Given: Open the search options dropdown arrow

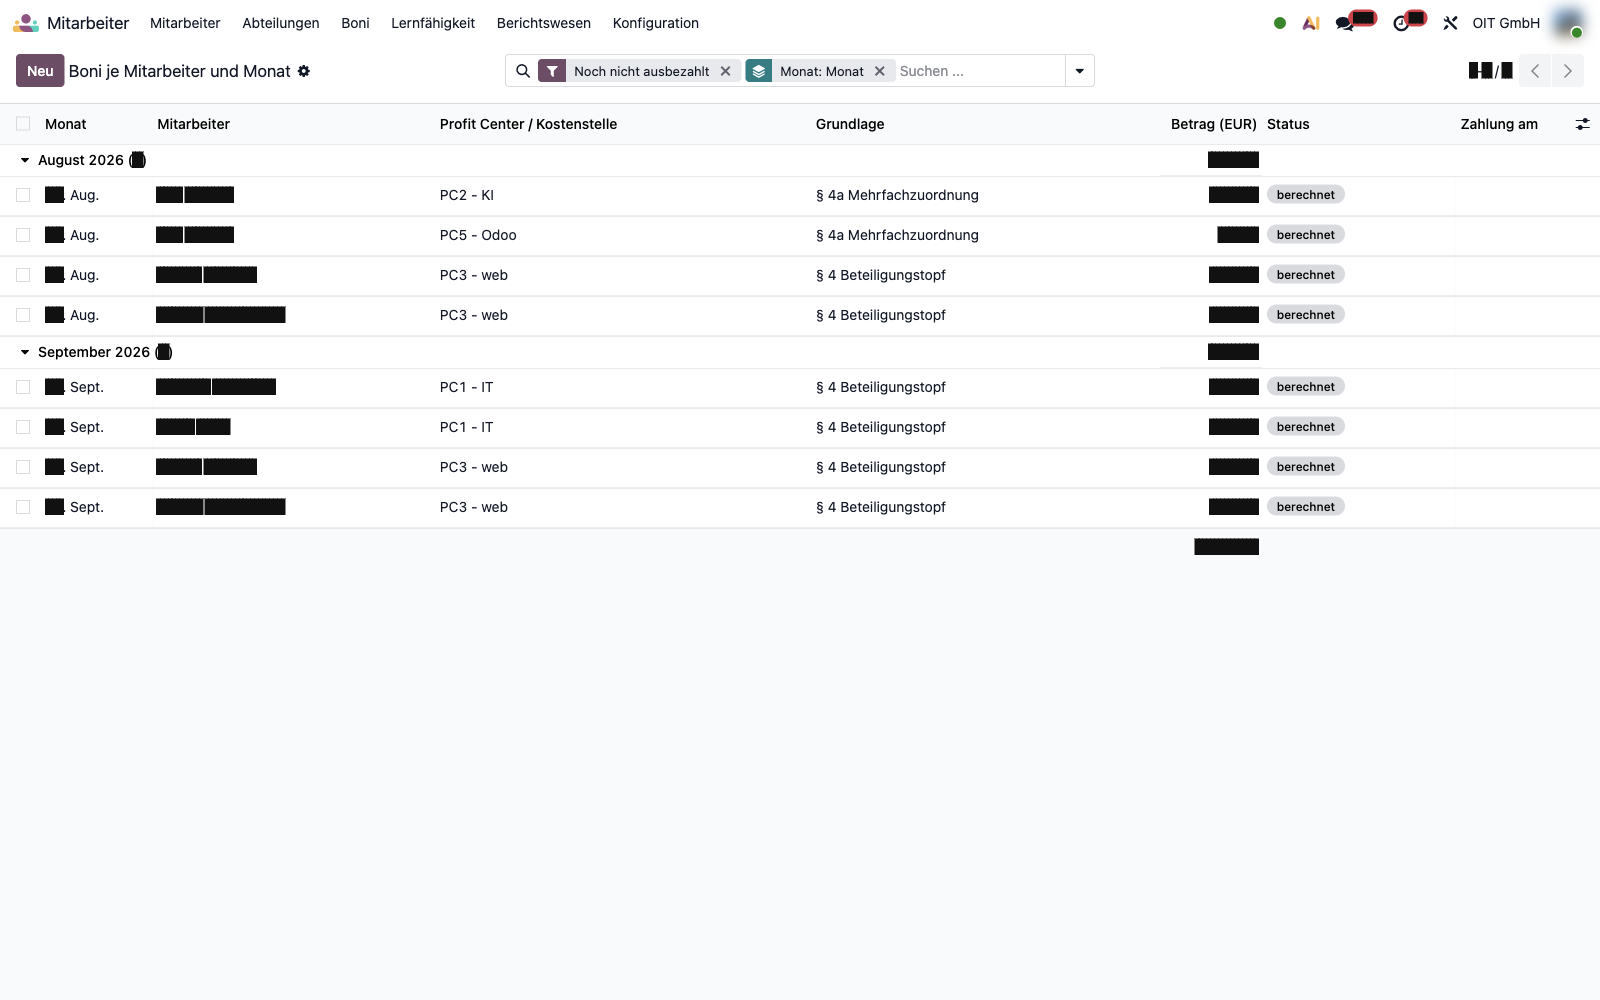Looking at the screenshot, I should (1080, 71).
